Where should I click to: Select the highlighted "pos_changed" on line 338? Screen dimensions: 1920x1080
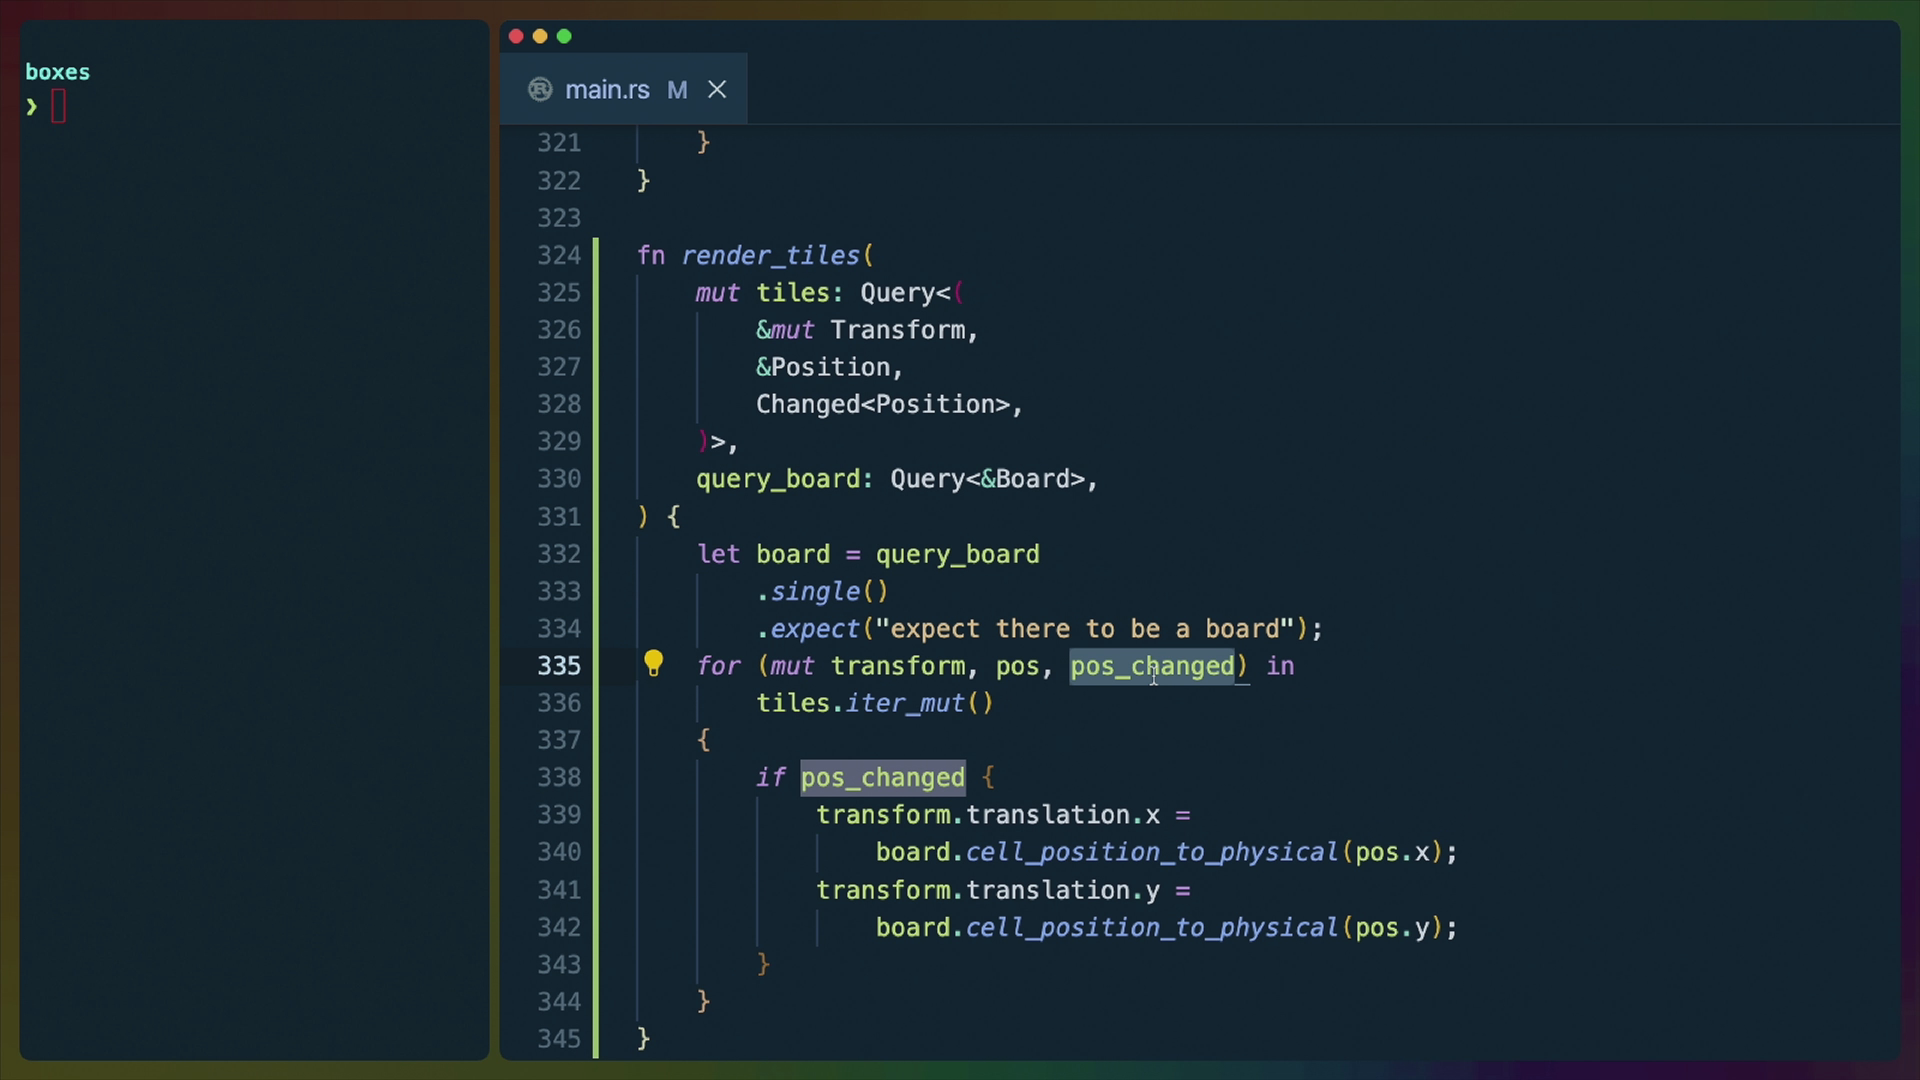[x=882, y=777]
